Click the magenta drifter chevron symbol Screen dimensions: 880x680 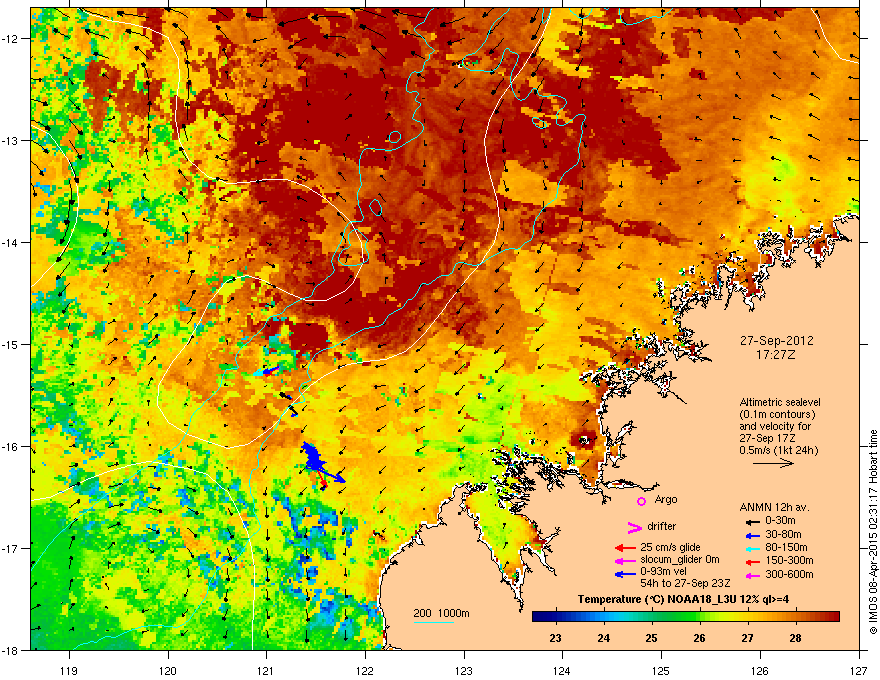point(634,527)
